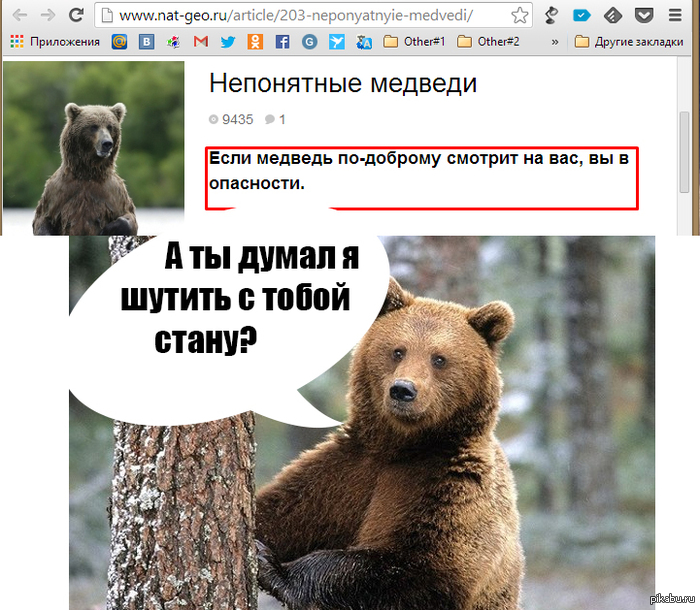Image resolution: width=700 pixels, height=610 pixels.
Task: Expand the Other#2 bookmarks folder
Action: coord(489,42)
